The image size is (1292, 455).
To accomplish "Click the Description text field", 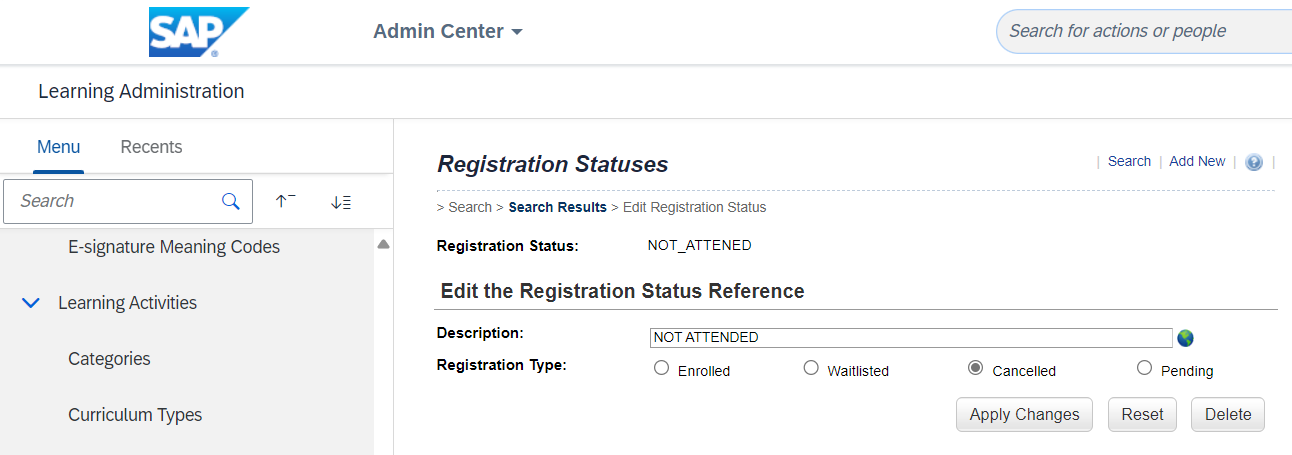I will (911, 337).
